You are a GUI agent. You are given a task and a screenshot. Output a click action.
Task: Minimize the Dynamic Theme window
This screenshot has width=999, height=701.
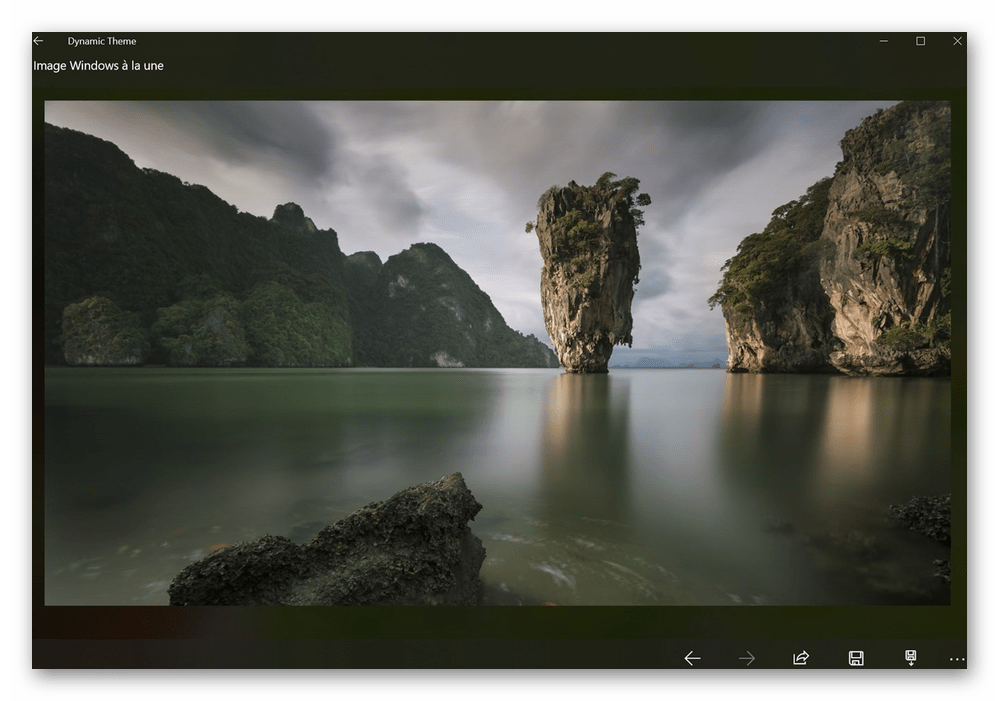(x=885, y=41)
